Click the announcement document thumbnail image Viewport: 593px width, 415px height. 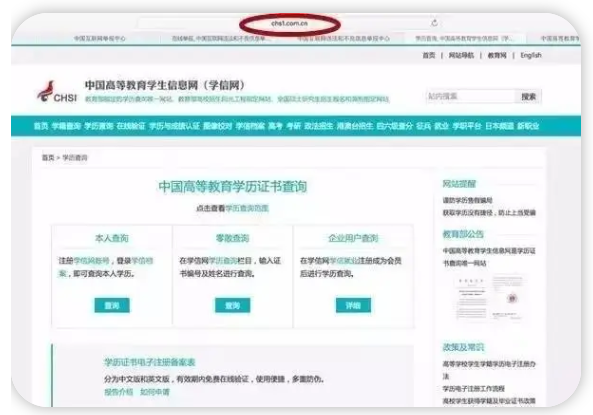tap(489, 298)
